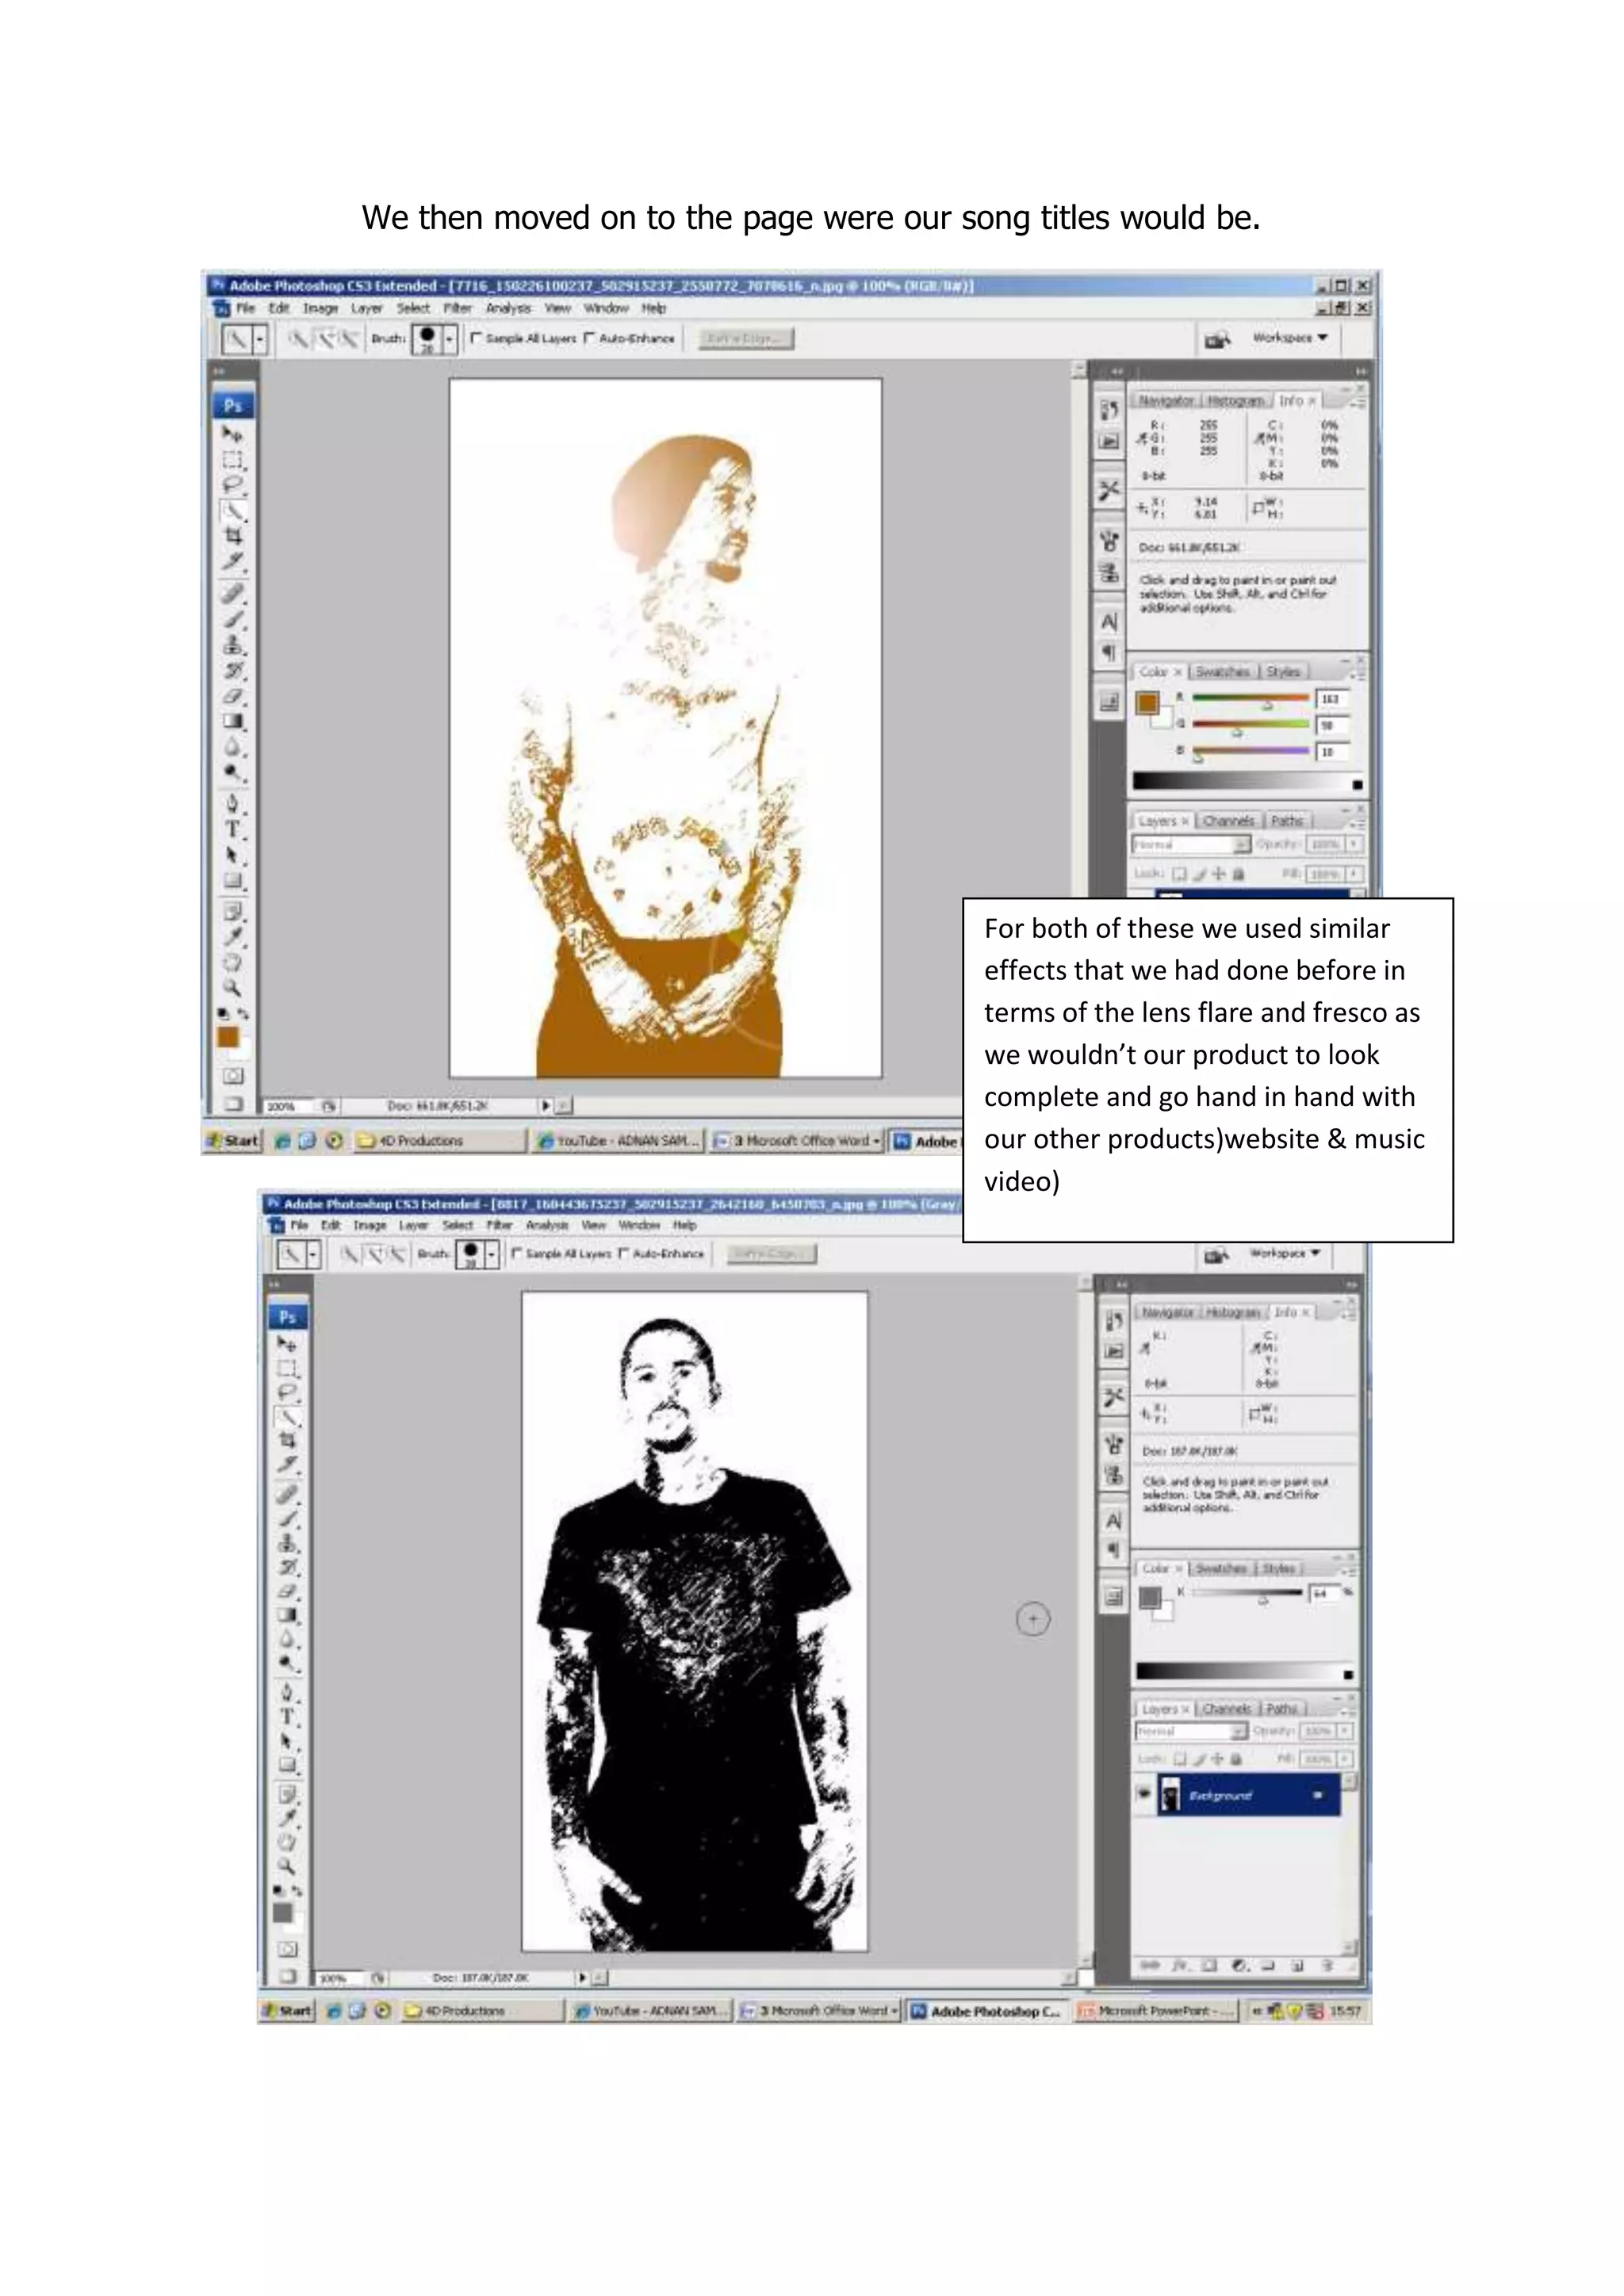Select the Eyedropper tool in lower Photoshop window
The height and width of the screenshot is (2296, 1624).
click(x=287, y=1818)
